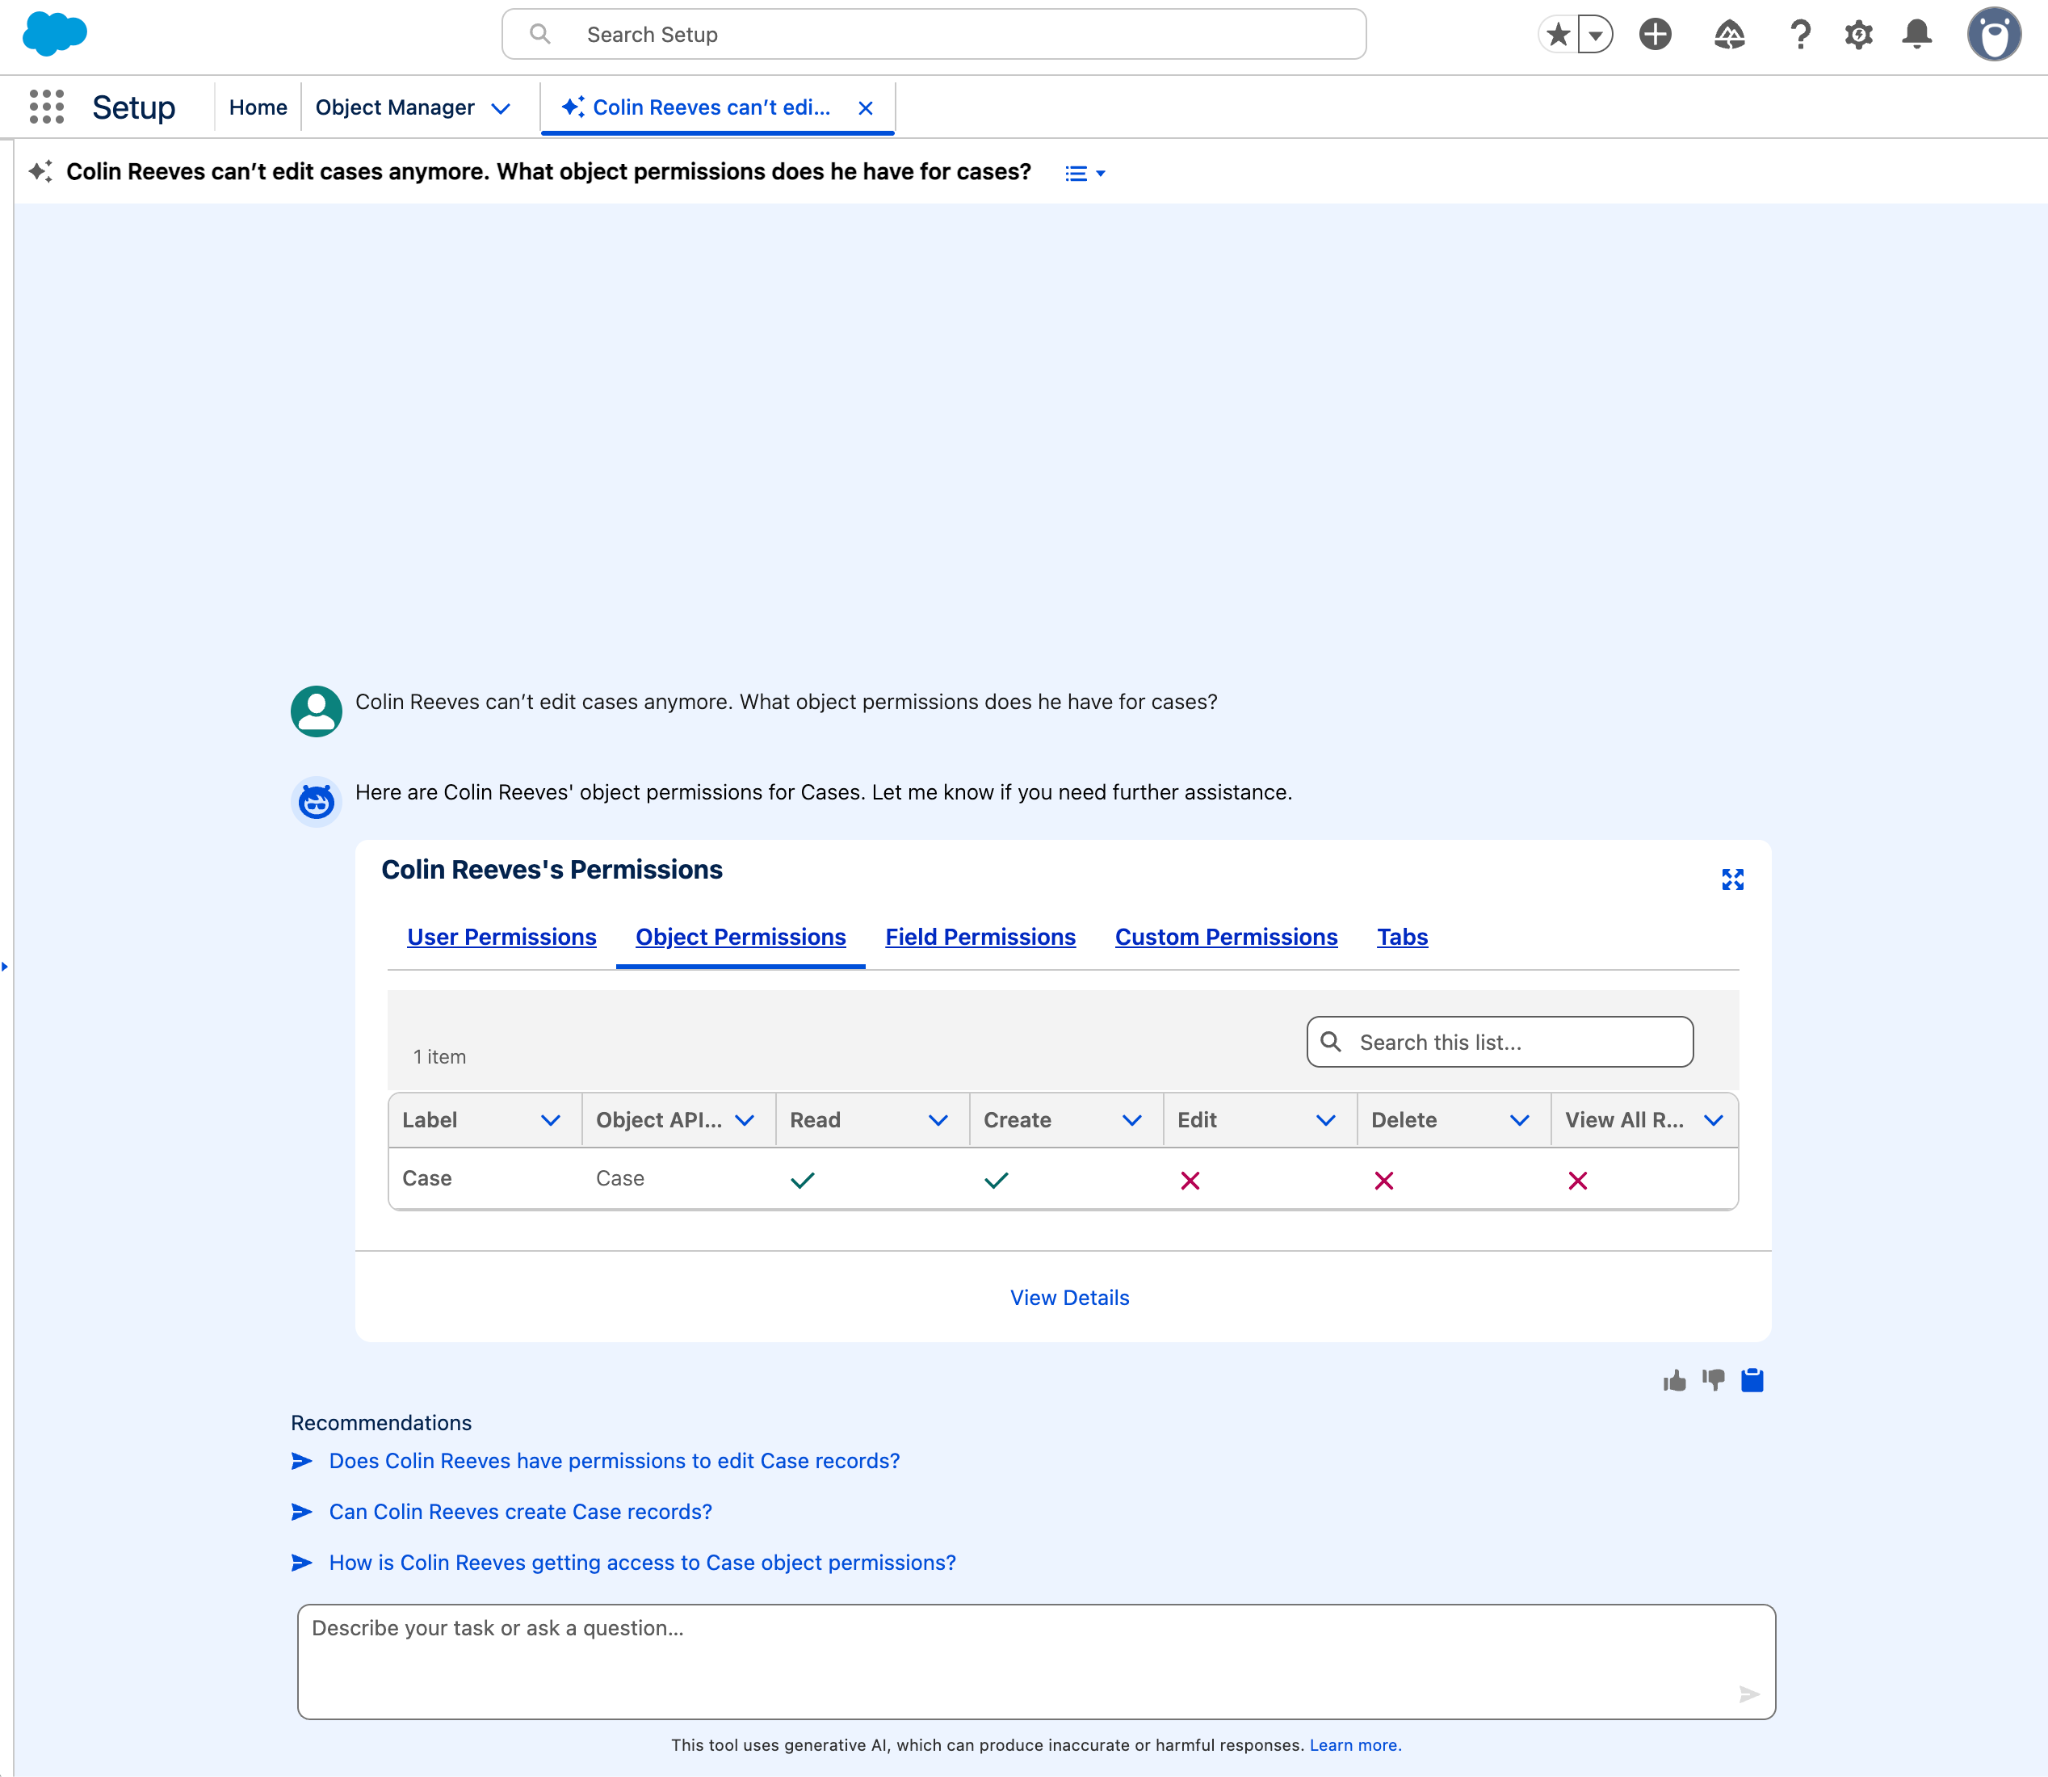The width and height of the screenshot is (2048, 1777).
Task: Select the Colin Reeves conversation tab
Action: tap(699, 107)
